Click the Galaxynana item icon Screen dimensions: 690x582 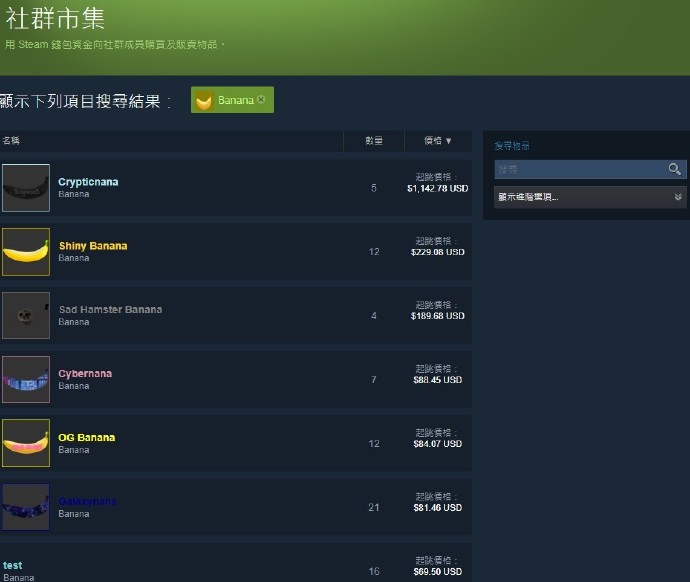(26, 507)
